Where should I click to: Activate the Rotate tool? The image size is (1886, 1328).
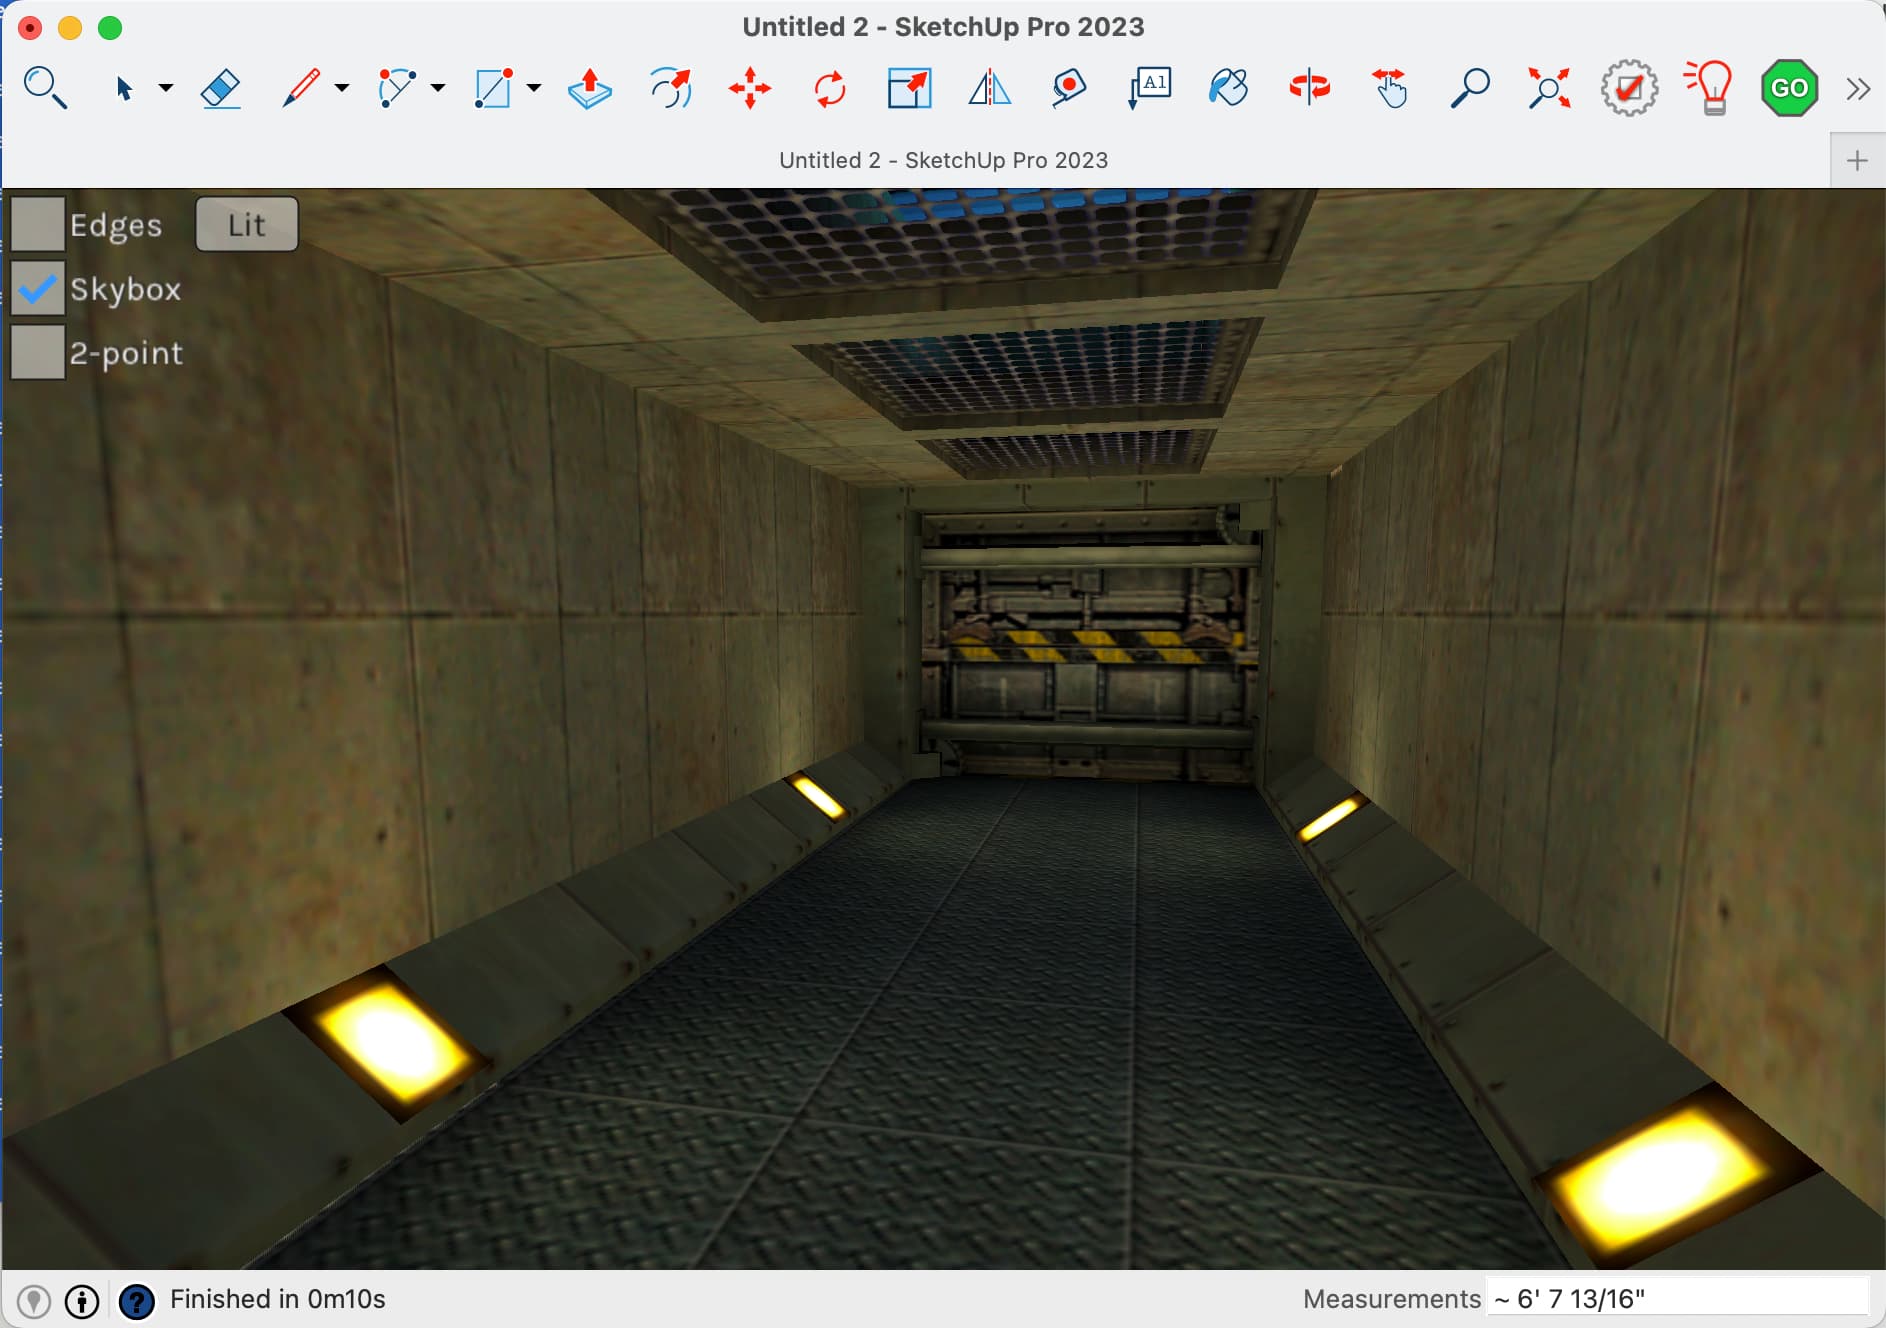click(828, 88)
